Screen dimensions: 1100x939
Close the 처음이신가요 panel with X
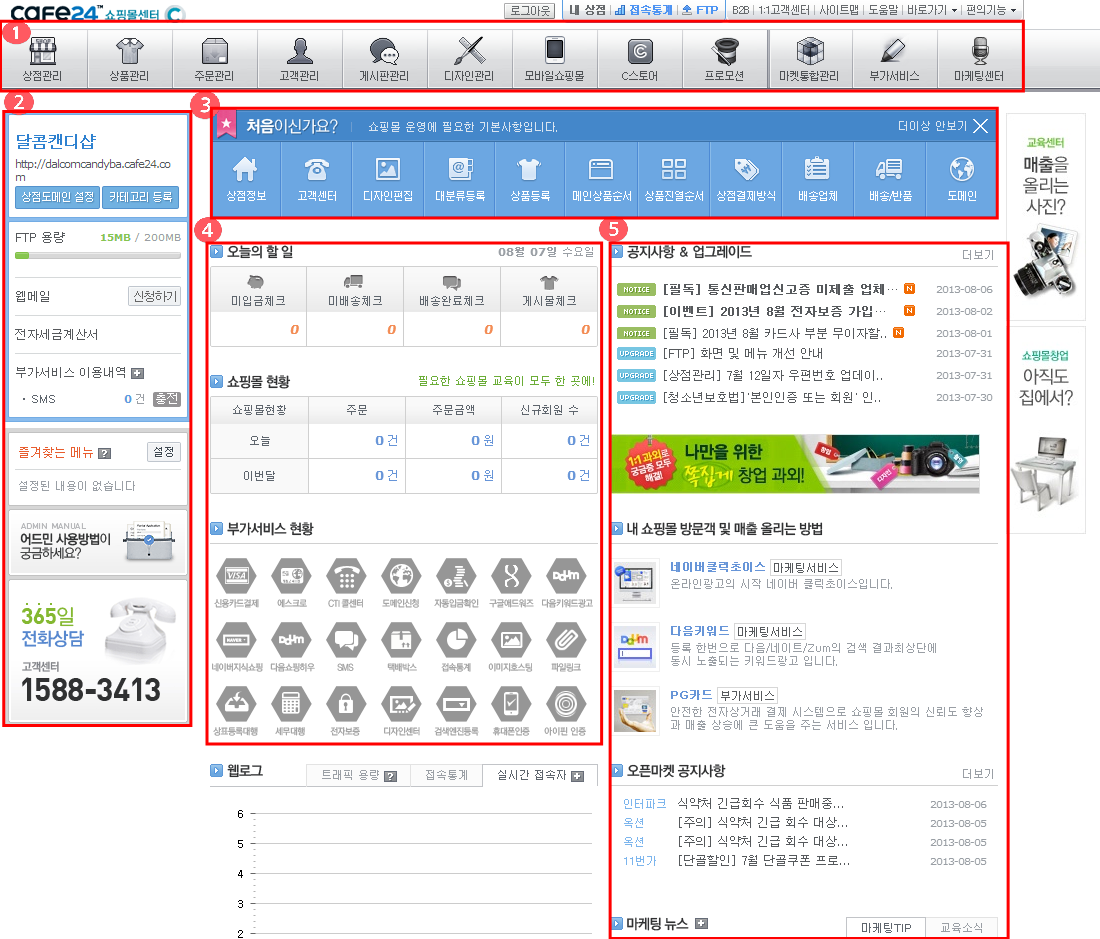pos(981,126)
